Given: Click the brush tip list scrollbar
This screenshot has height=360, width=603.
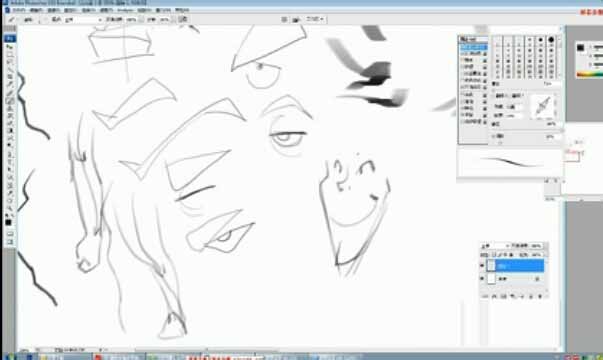Looking at the screenshot, I should 559,57.
